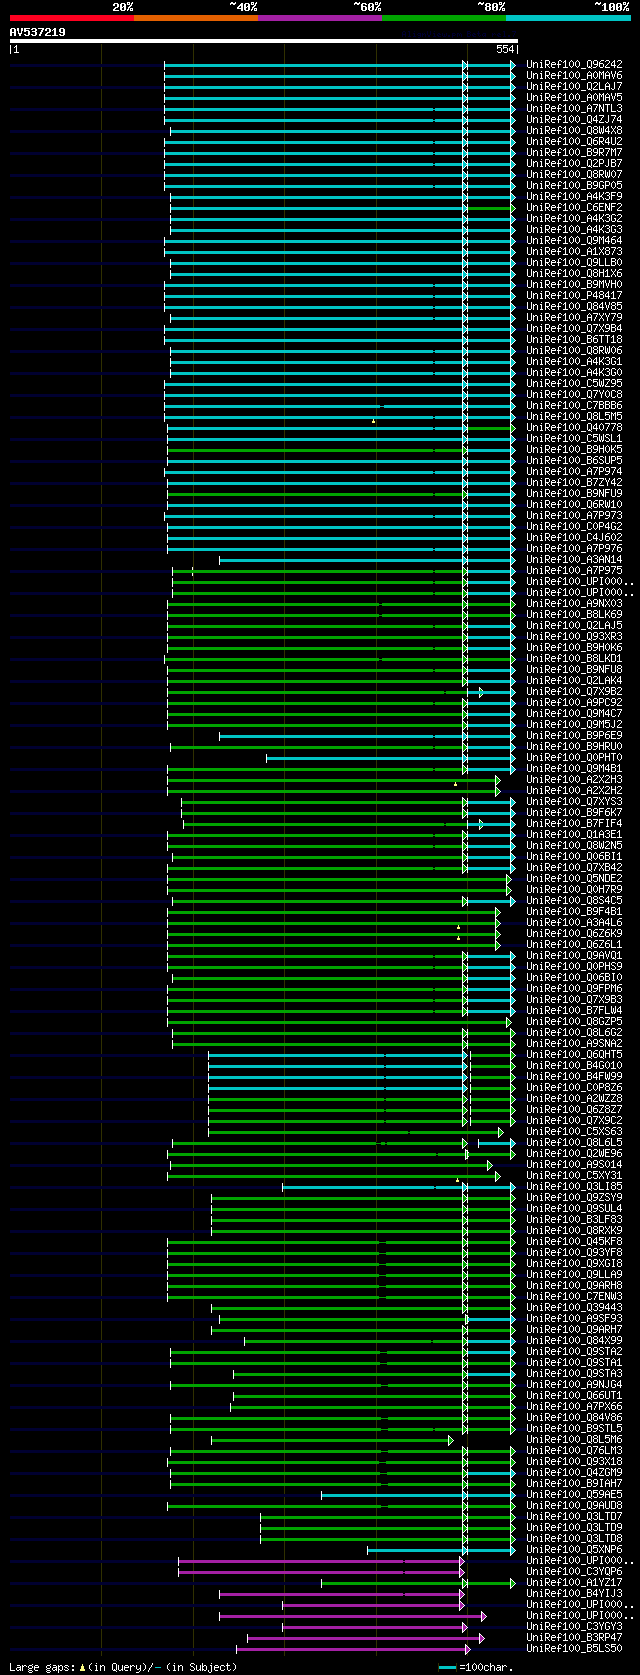Open hit UniRef100_Q4ZJ74
The width and height of the screenshot is (640, 1675).
[574, 120]
